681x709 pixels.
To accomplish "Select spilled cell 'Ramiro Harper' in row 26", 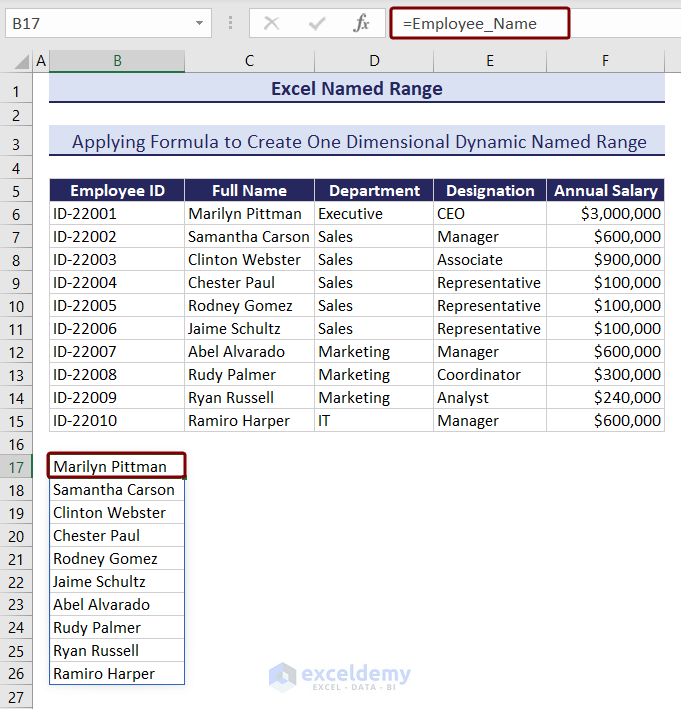I will [x=117, y=674].
